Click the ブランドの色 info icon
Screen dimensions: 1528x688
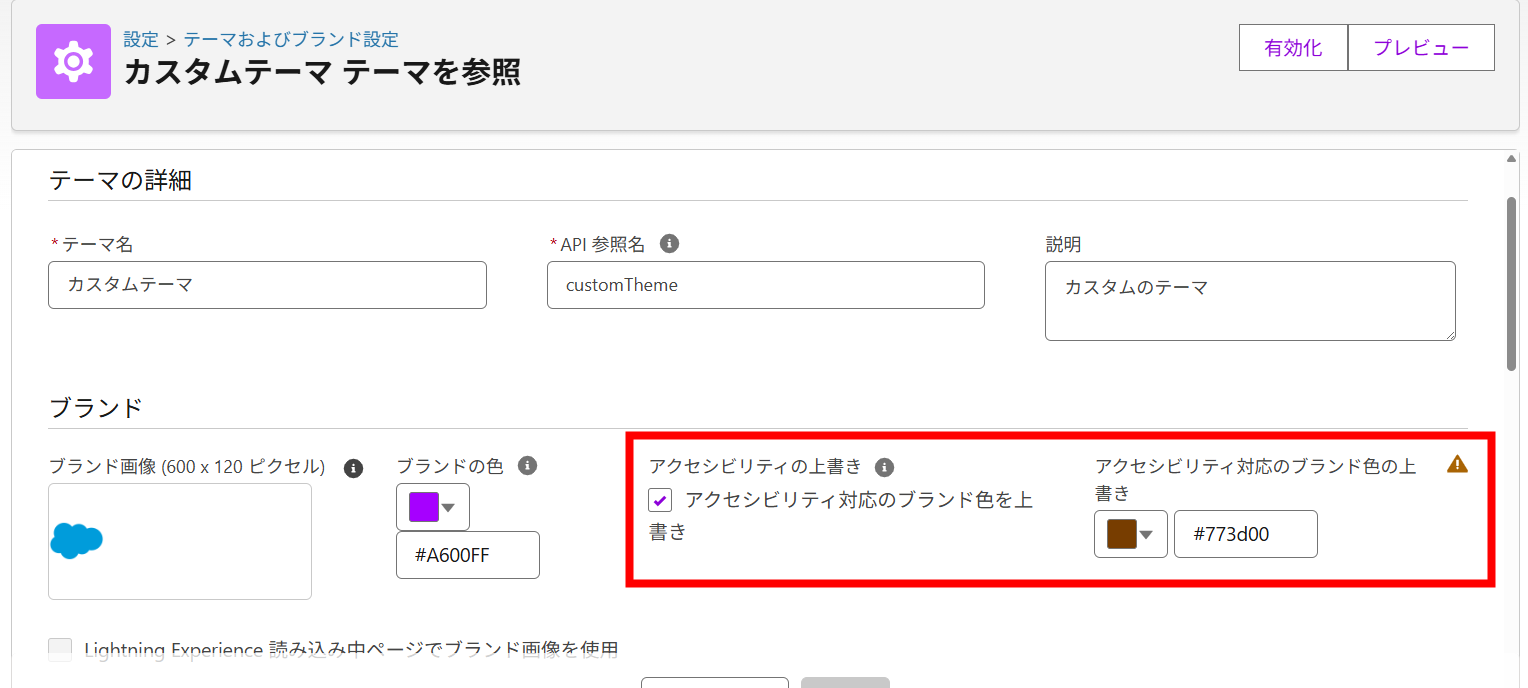point(529,466)
